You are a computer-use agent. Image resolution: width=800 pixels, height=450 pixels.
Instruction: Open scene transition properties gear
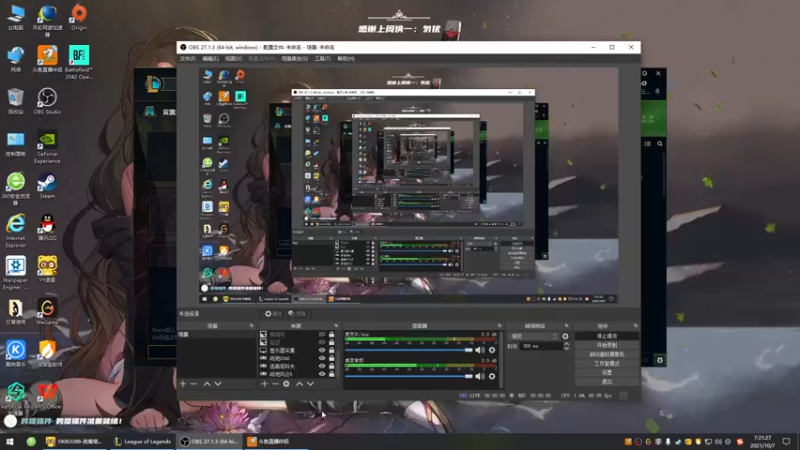click(x=565, y=336)
